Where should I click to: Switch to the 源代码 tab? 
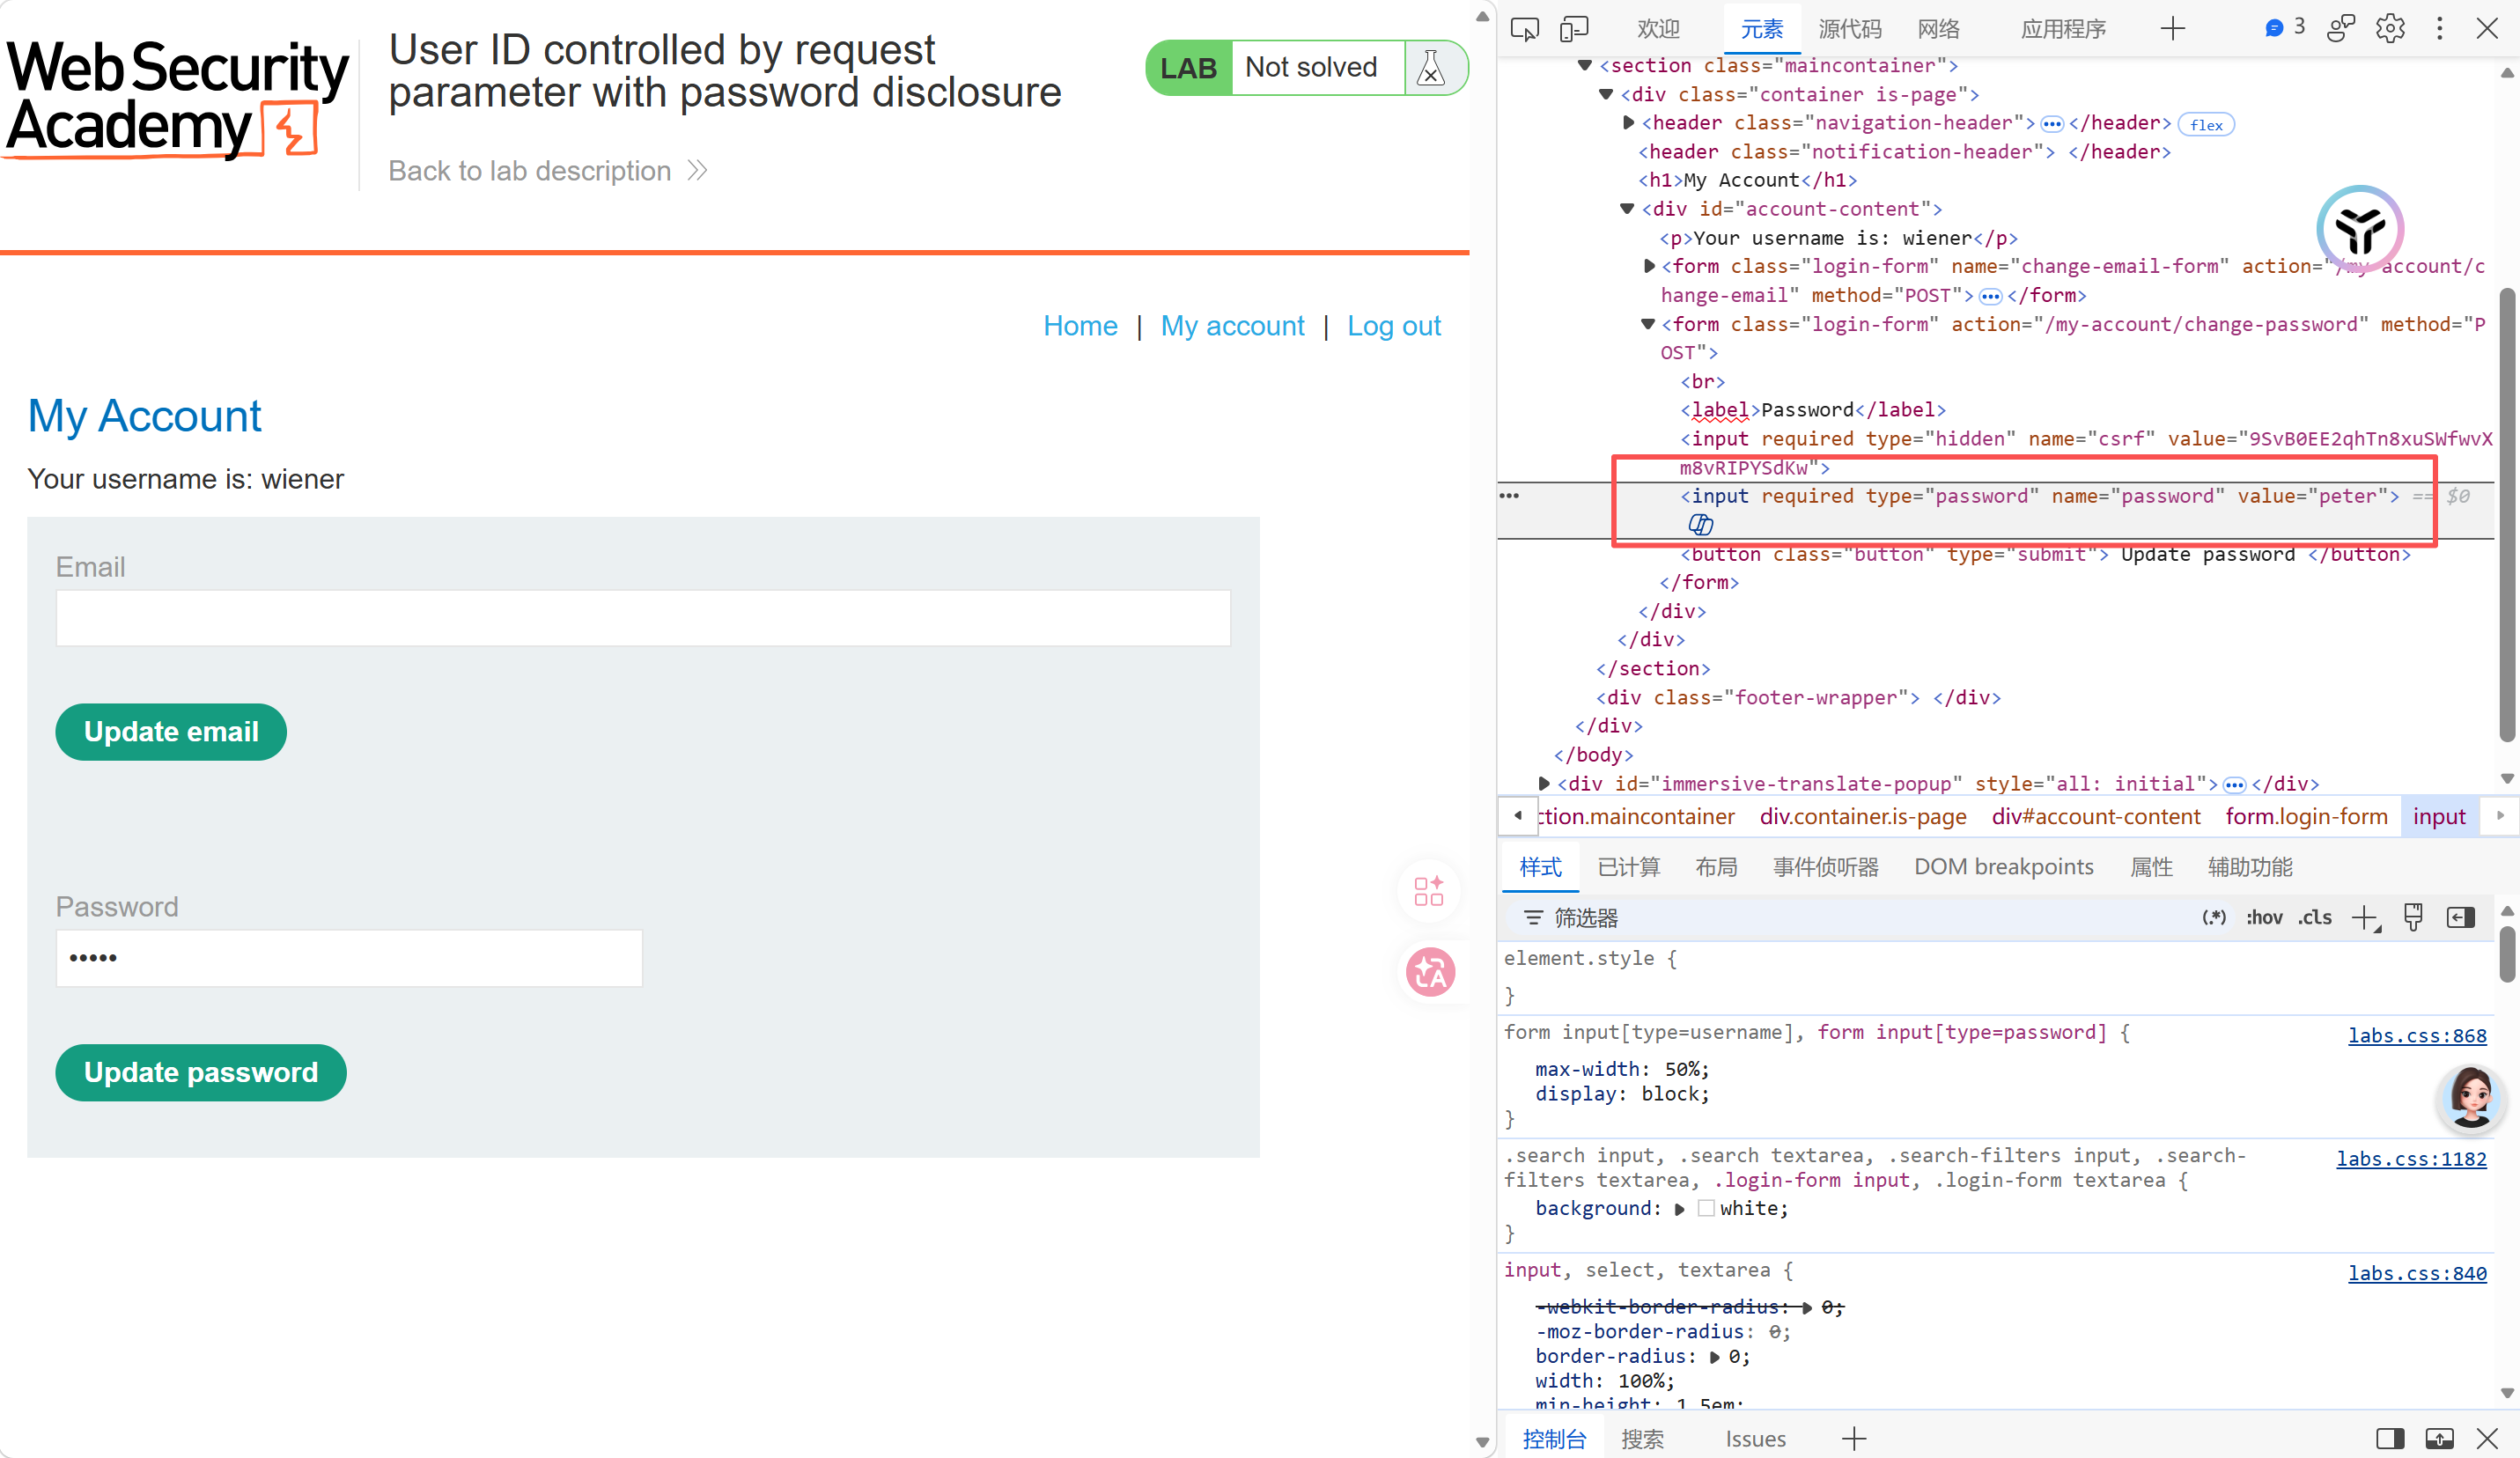1850,29
